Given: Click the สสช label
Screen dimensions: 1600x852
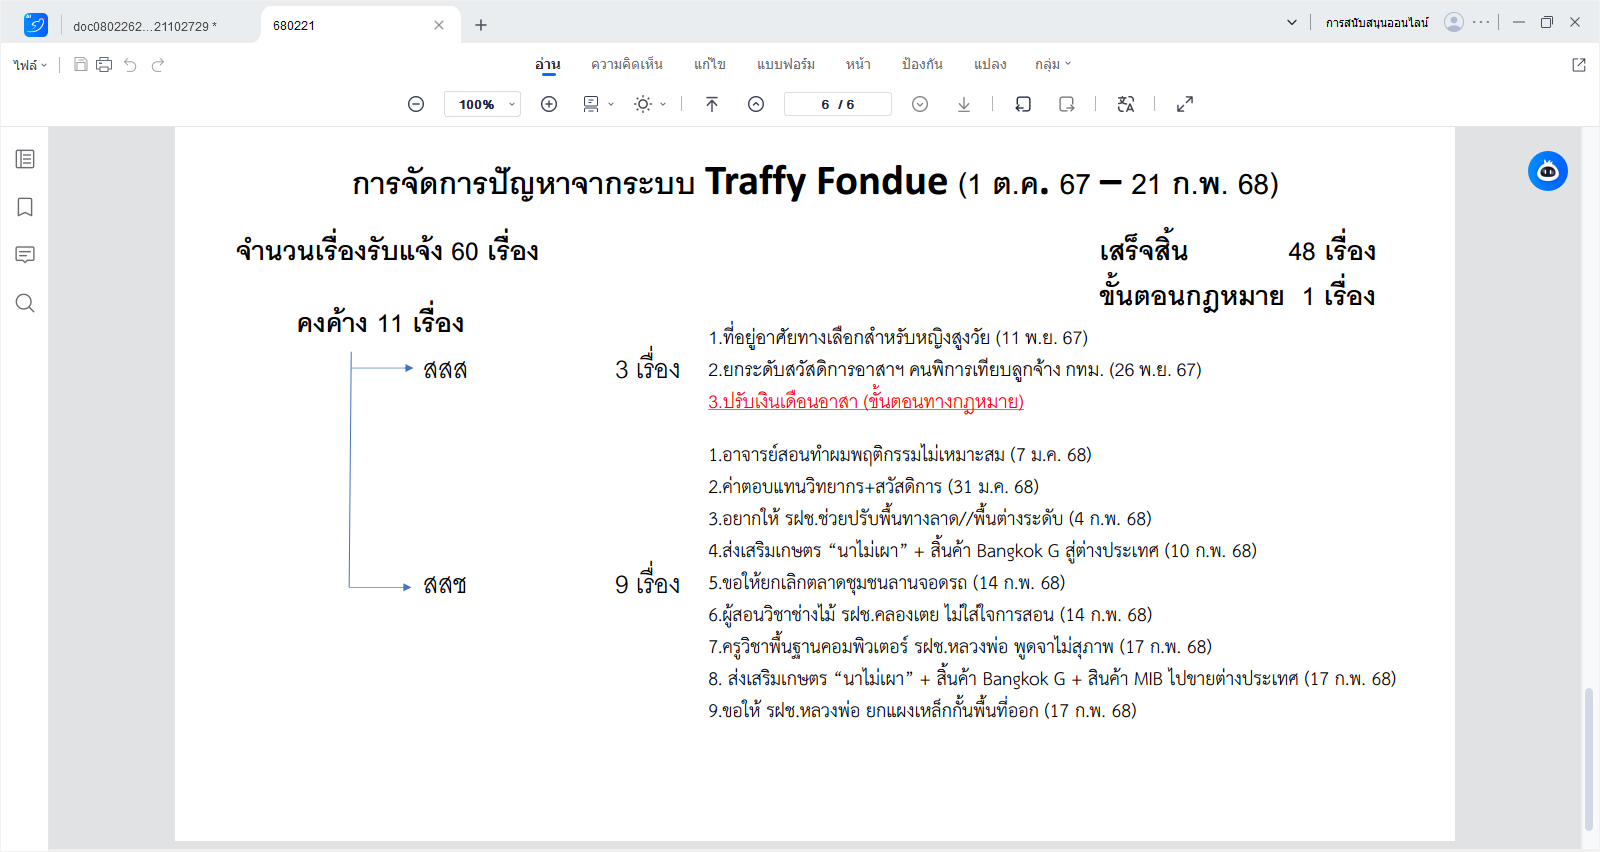Looking at the screenshot, I should pos(445,584).
